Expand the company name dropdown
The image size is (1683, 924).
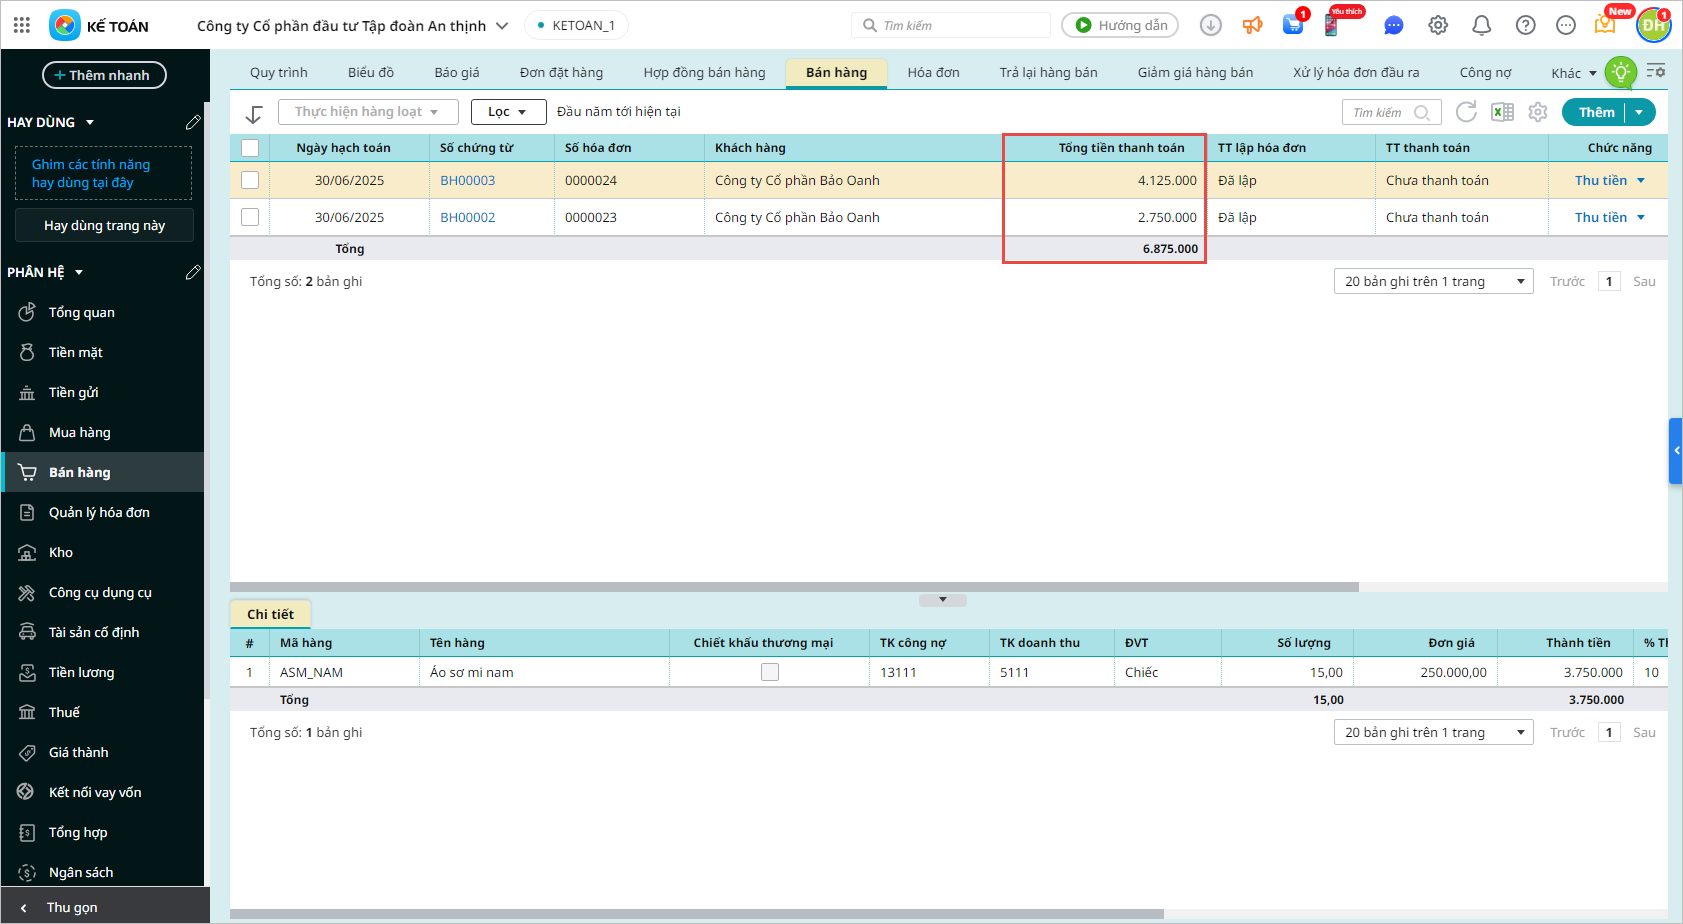(502, 26)
